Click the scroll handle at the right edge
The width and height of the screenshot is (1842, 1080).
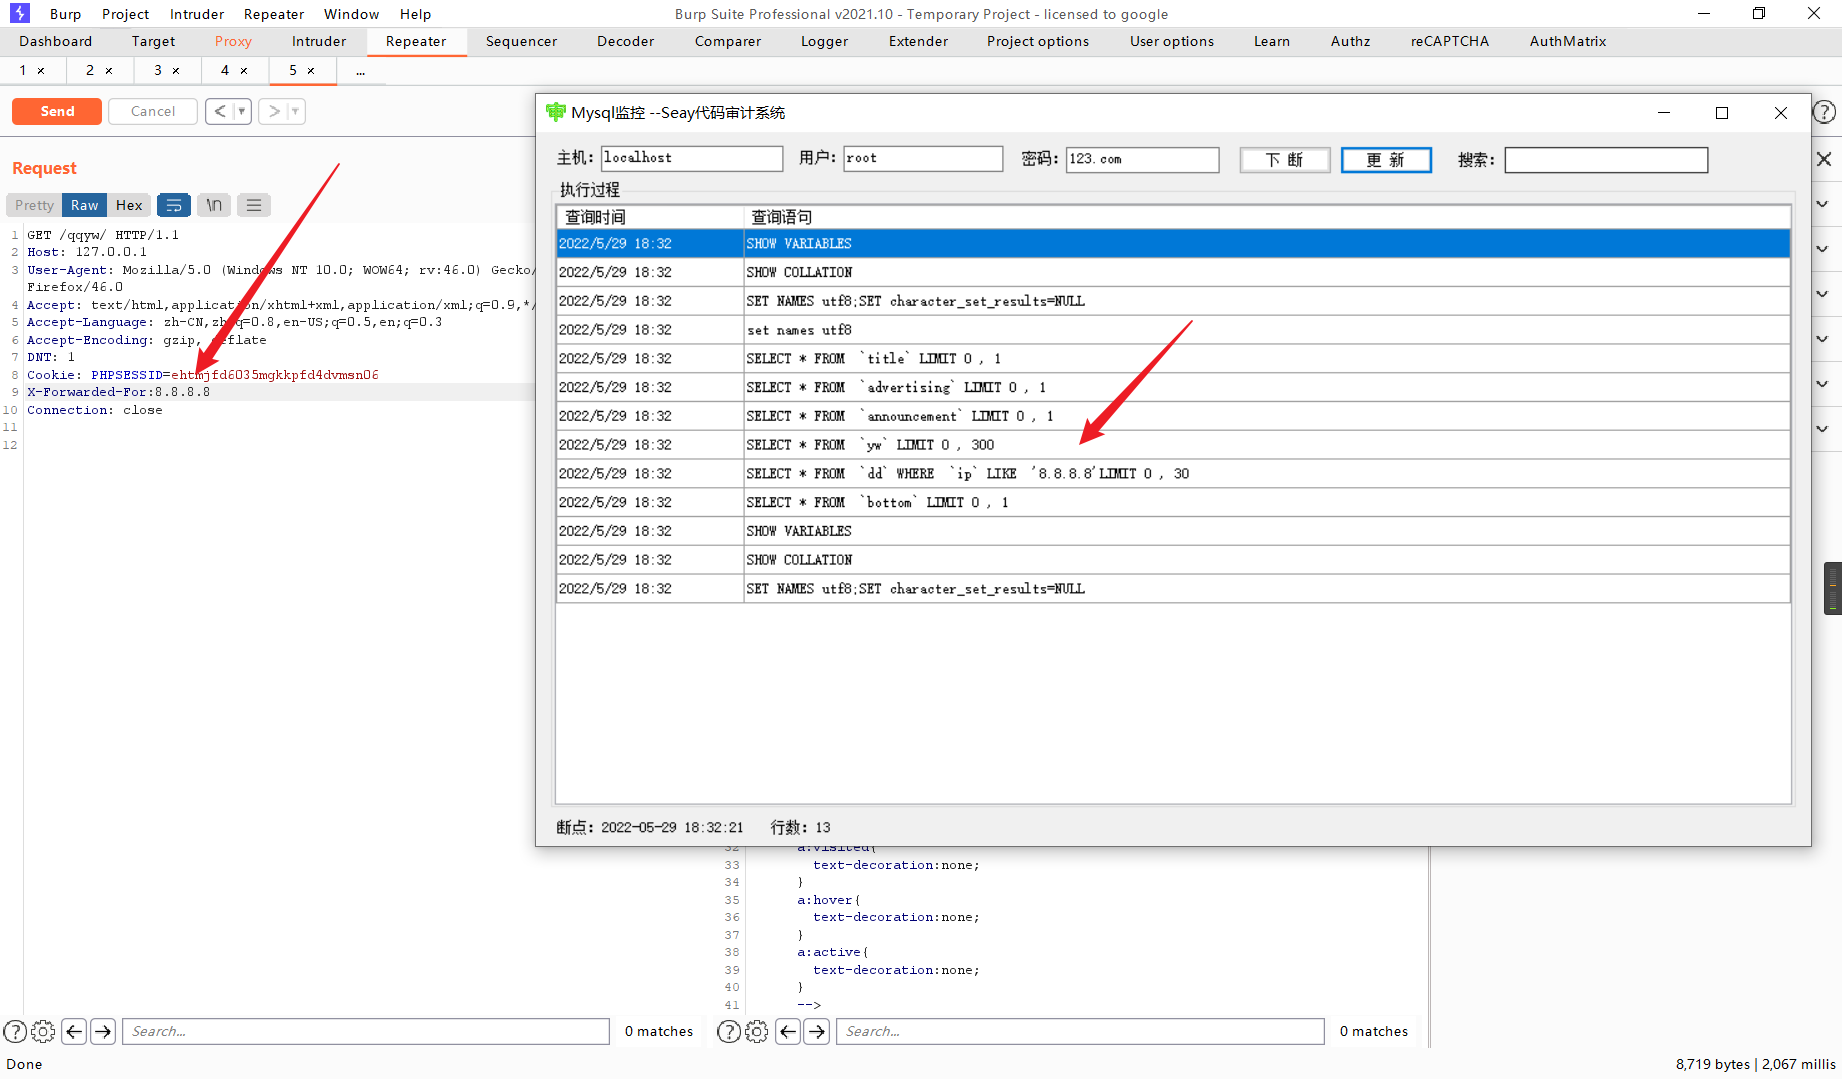(1833, 588)
